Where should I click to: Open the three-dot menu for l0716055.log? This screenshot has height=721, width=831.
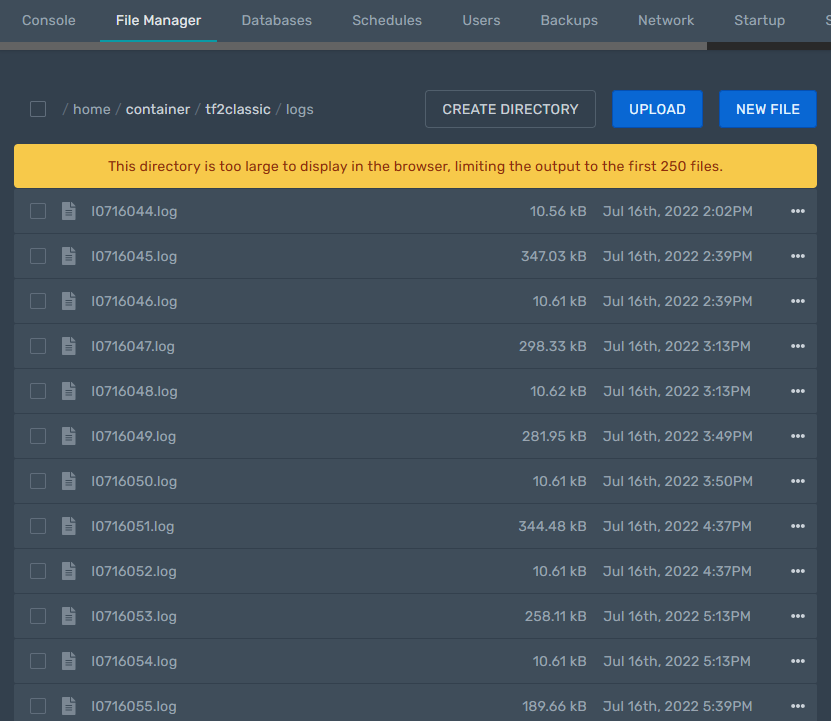[798, 706]
